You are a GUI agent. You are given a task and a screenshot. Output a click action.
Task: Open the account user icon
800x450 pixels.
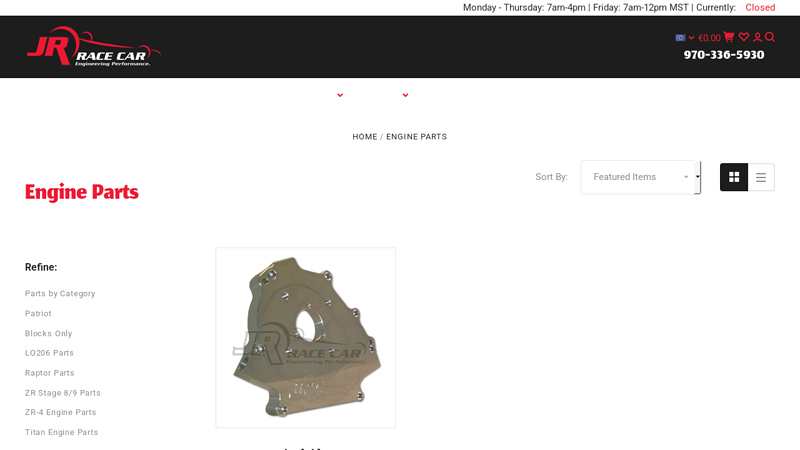[757, 37]
